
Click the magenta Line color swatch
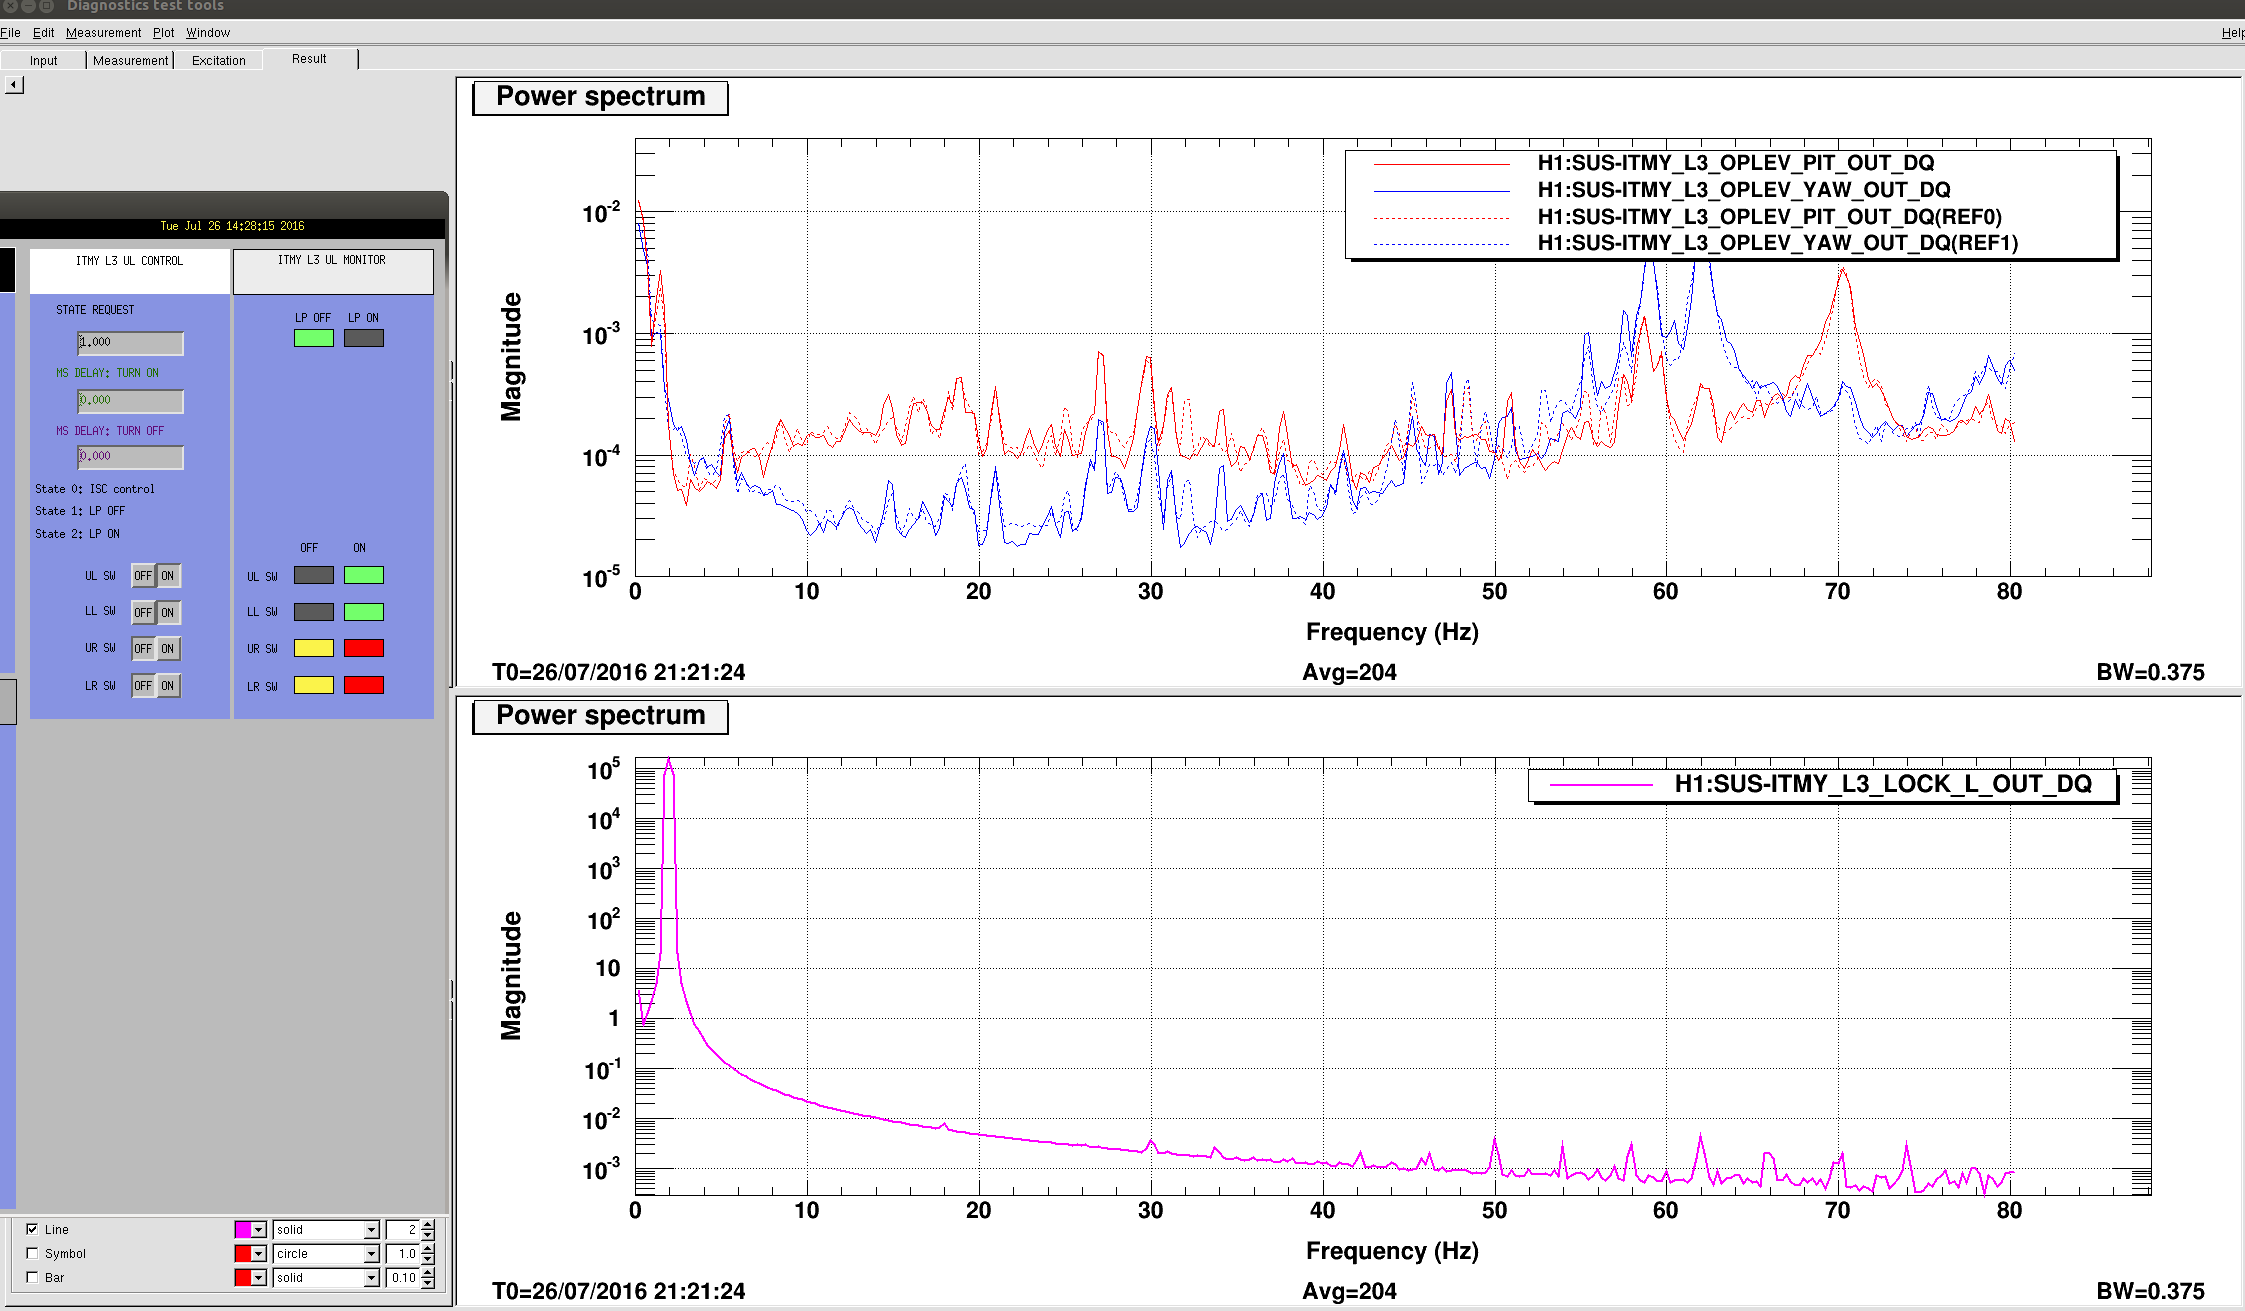point(243,1230)
